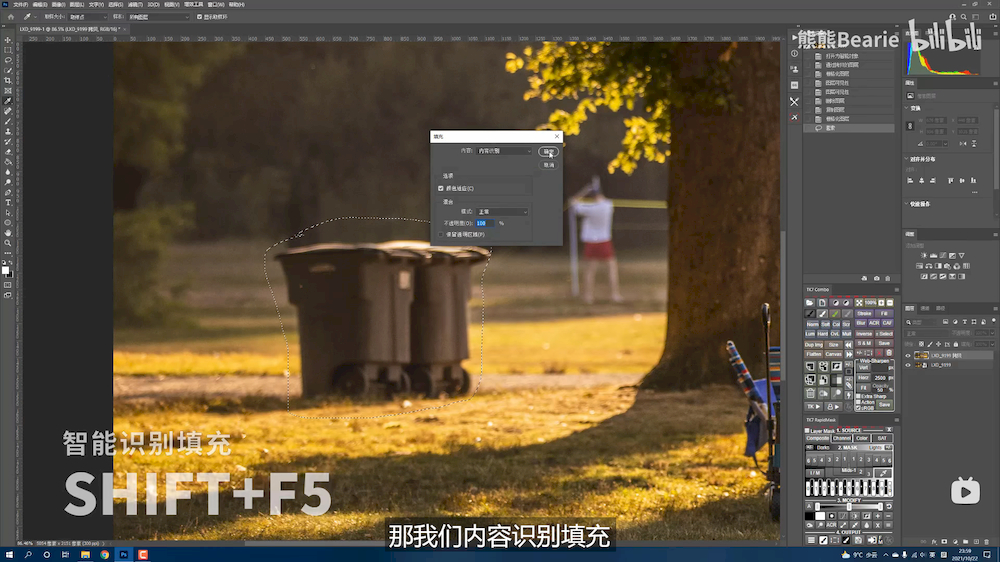Select the Clone Stamp tool
The image size is (1000, 562).
(8, 131)
